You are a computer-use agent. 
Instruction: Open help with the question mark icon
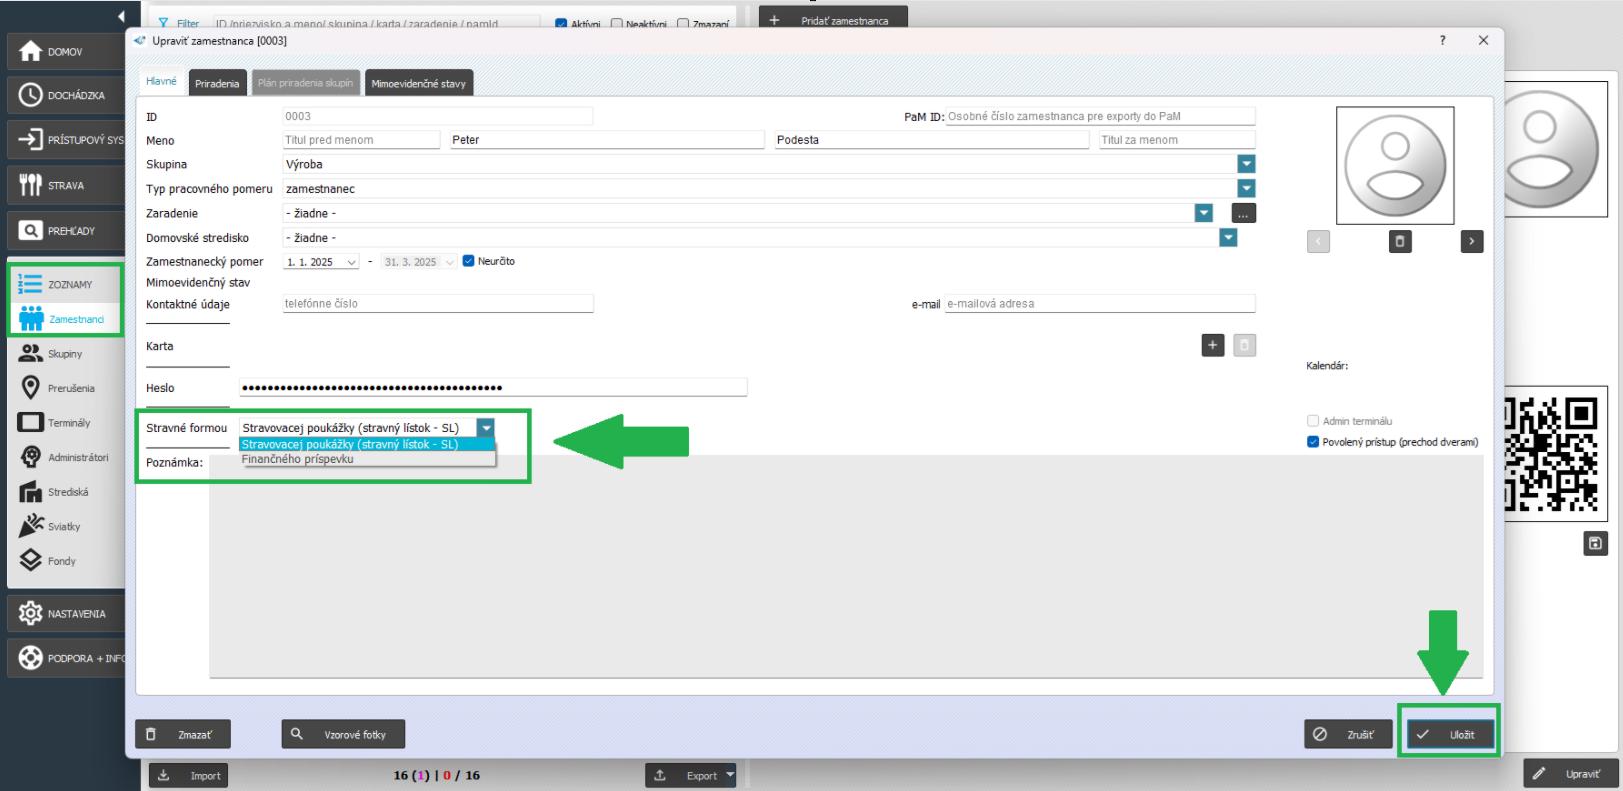(1442, 40)
